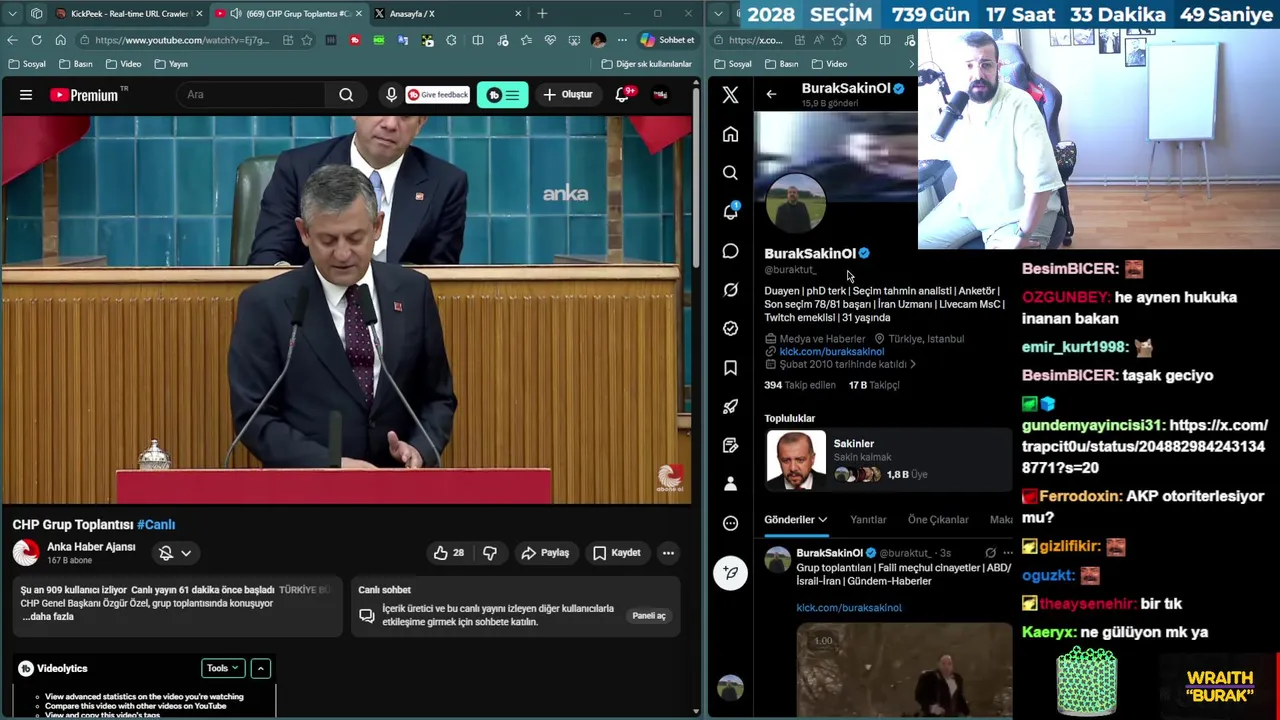This screenshot has height=720, width=1280.
Task: Open the Sakinler community card
Action: (888, 460)
